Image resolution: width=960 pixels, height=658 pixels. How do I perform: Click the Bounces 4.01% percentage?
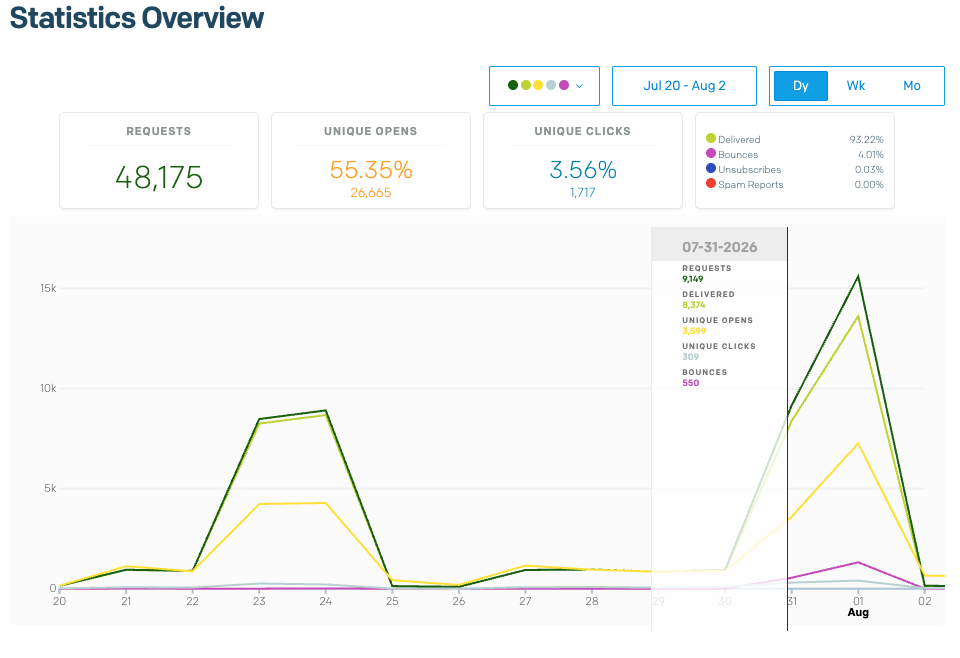click(871, 154)
